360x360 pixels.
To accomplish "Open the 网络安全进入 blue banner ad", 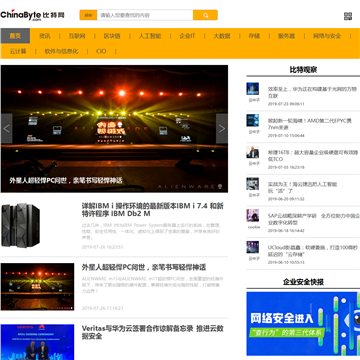I will tap(303, 324).
